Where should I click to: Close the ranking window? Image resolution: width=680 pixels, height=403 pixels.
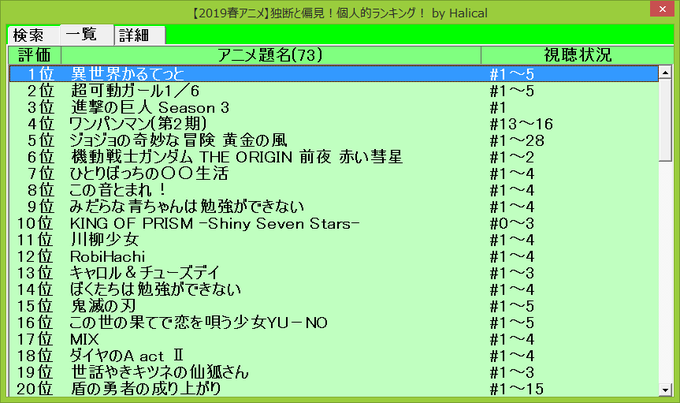click(662, 9)
